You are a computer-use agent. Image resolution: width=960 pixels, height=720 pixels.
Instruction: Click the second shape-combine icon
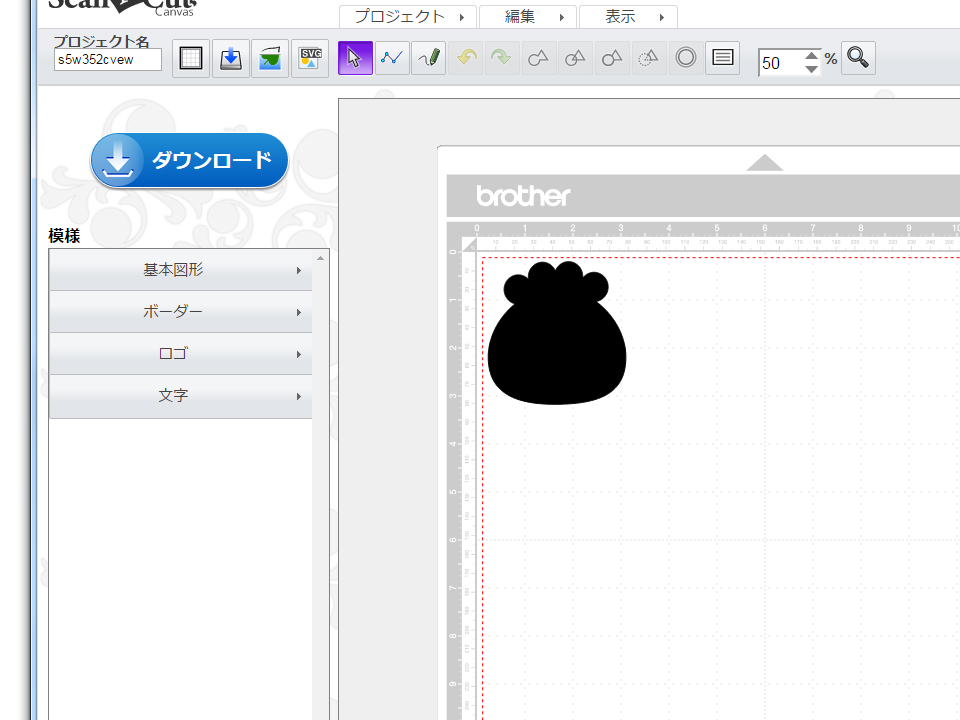coord(576,58)
